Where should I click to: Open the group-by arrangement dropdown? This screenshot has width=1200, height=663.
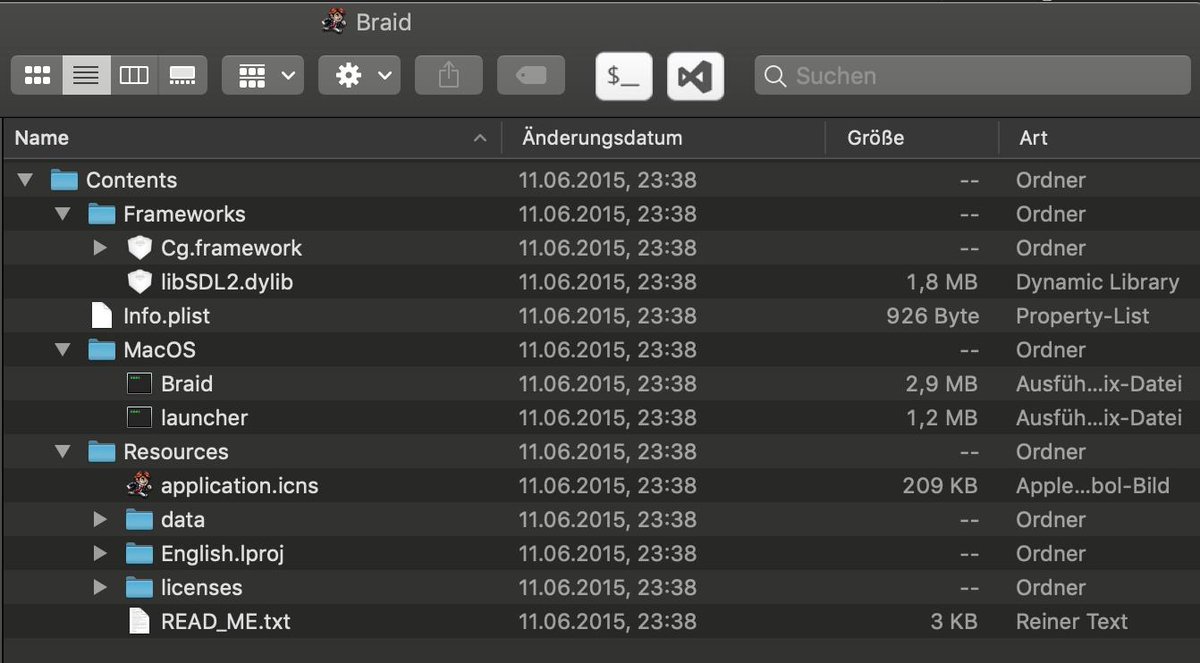coord(263,76)
